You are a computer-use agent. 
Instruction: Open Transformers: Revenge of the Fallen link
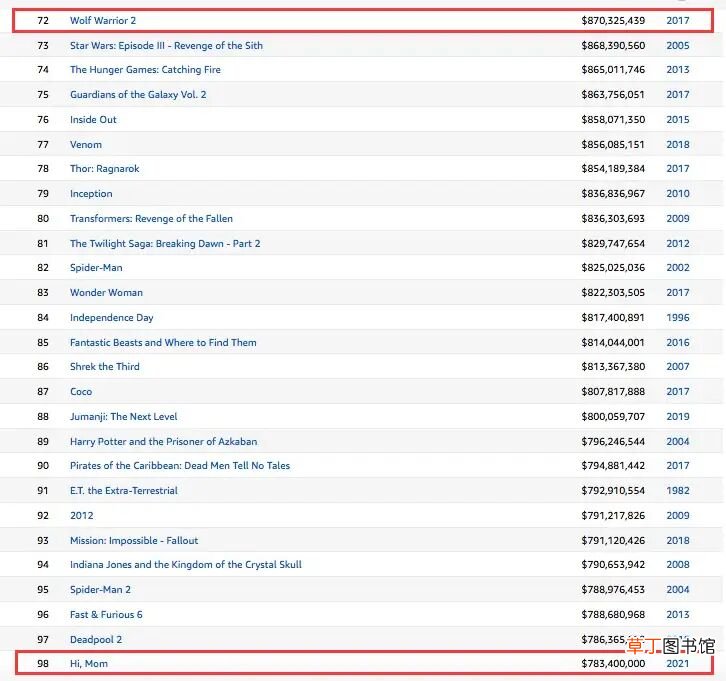[x=151, y=219]
